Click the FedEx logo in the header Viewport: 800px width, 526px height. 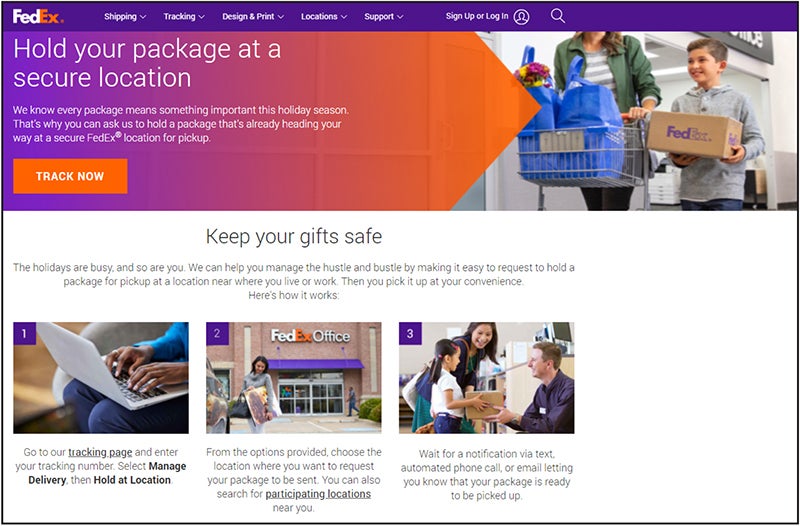pyautogui.click(x=38, y=16)
